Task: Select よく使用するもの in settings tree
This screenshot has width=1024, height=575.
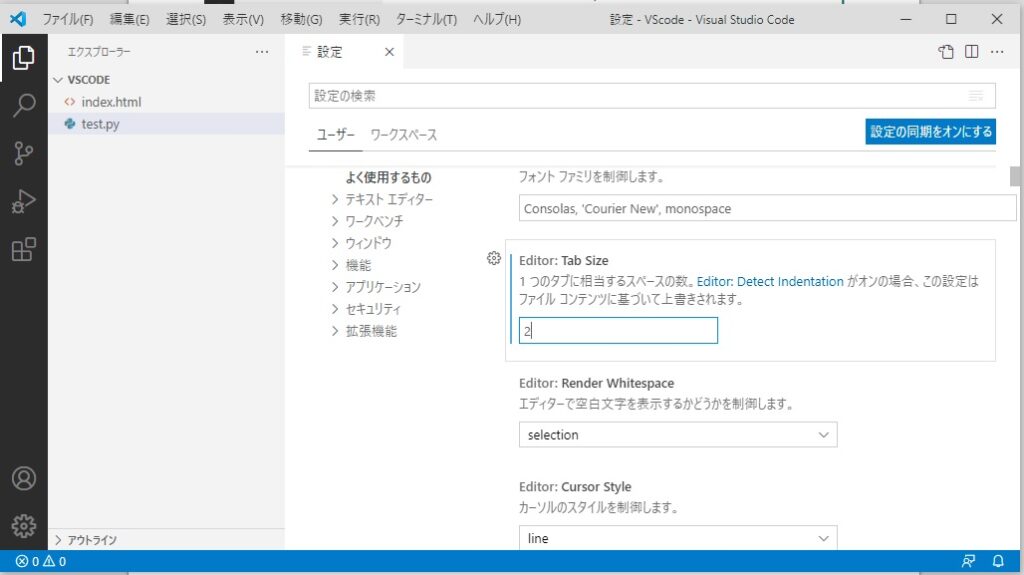Action: (x=389, y=177)
